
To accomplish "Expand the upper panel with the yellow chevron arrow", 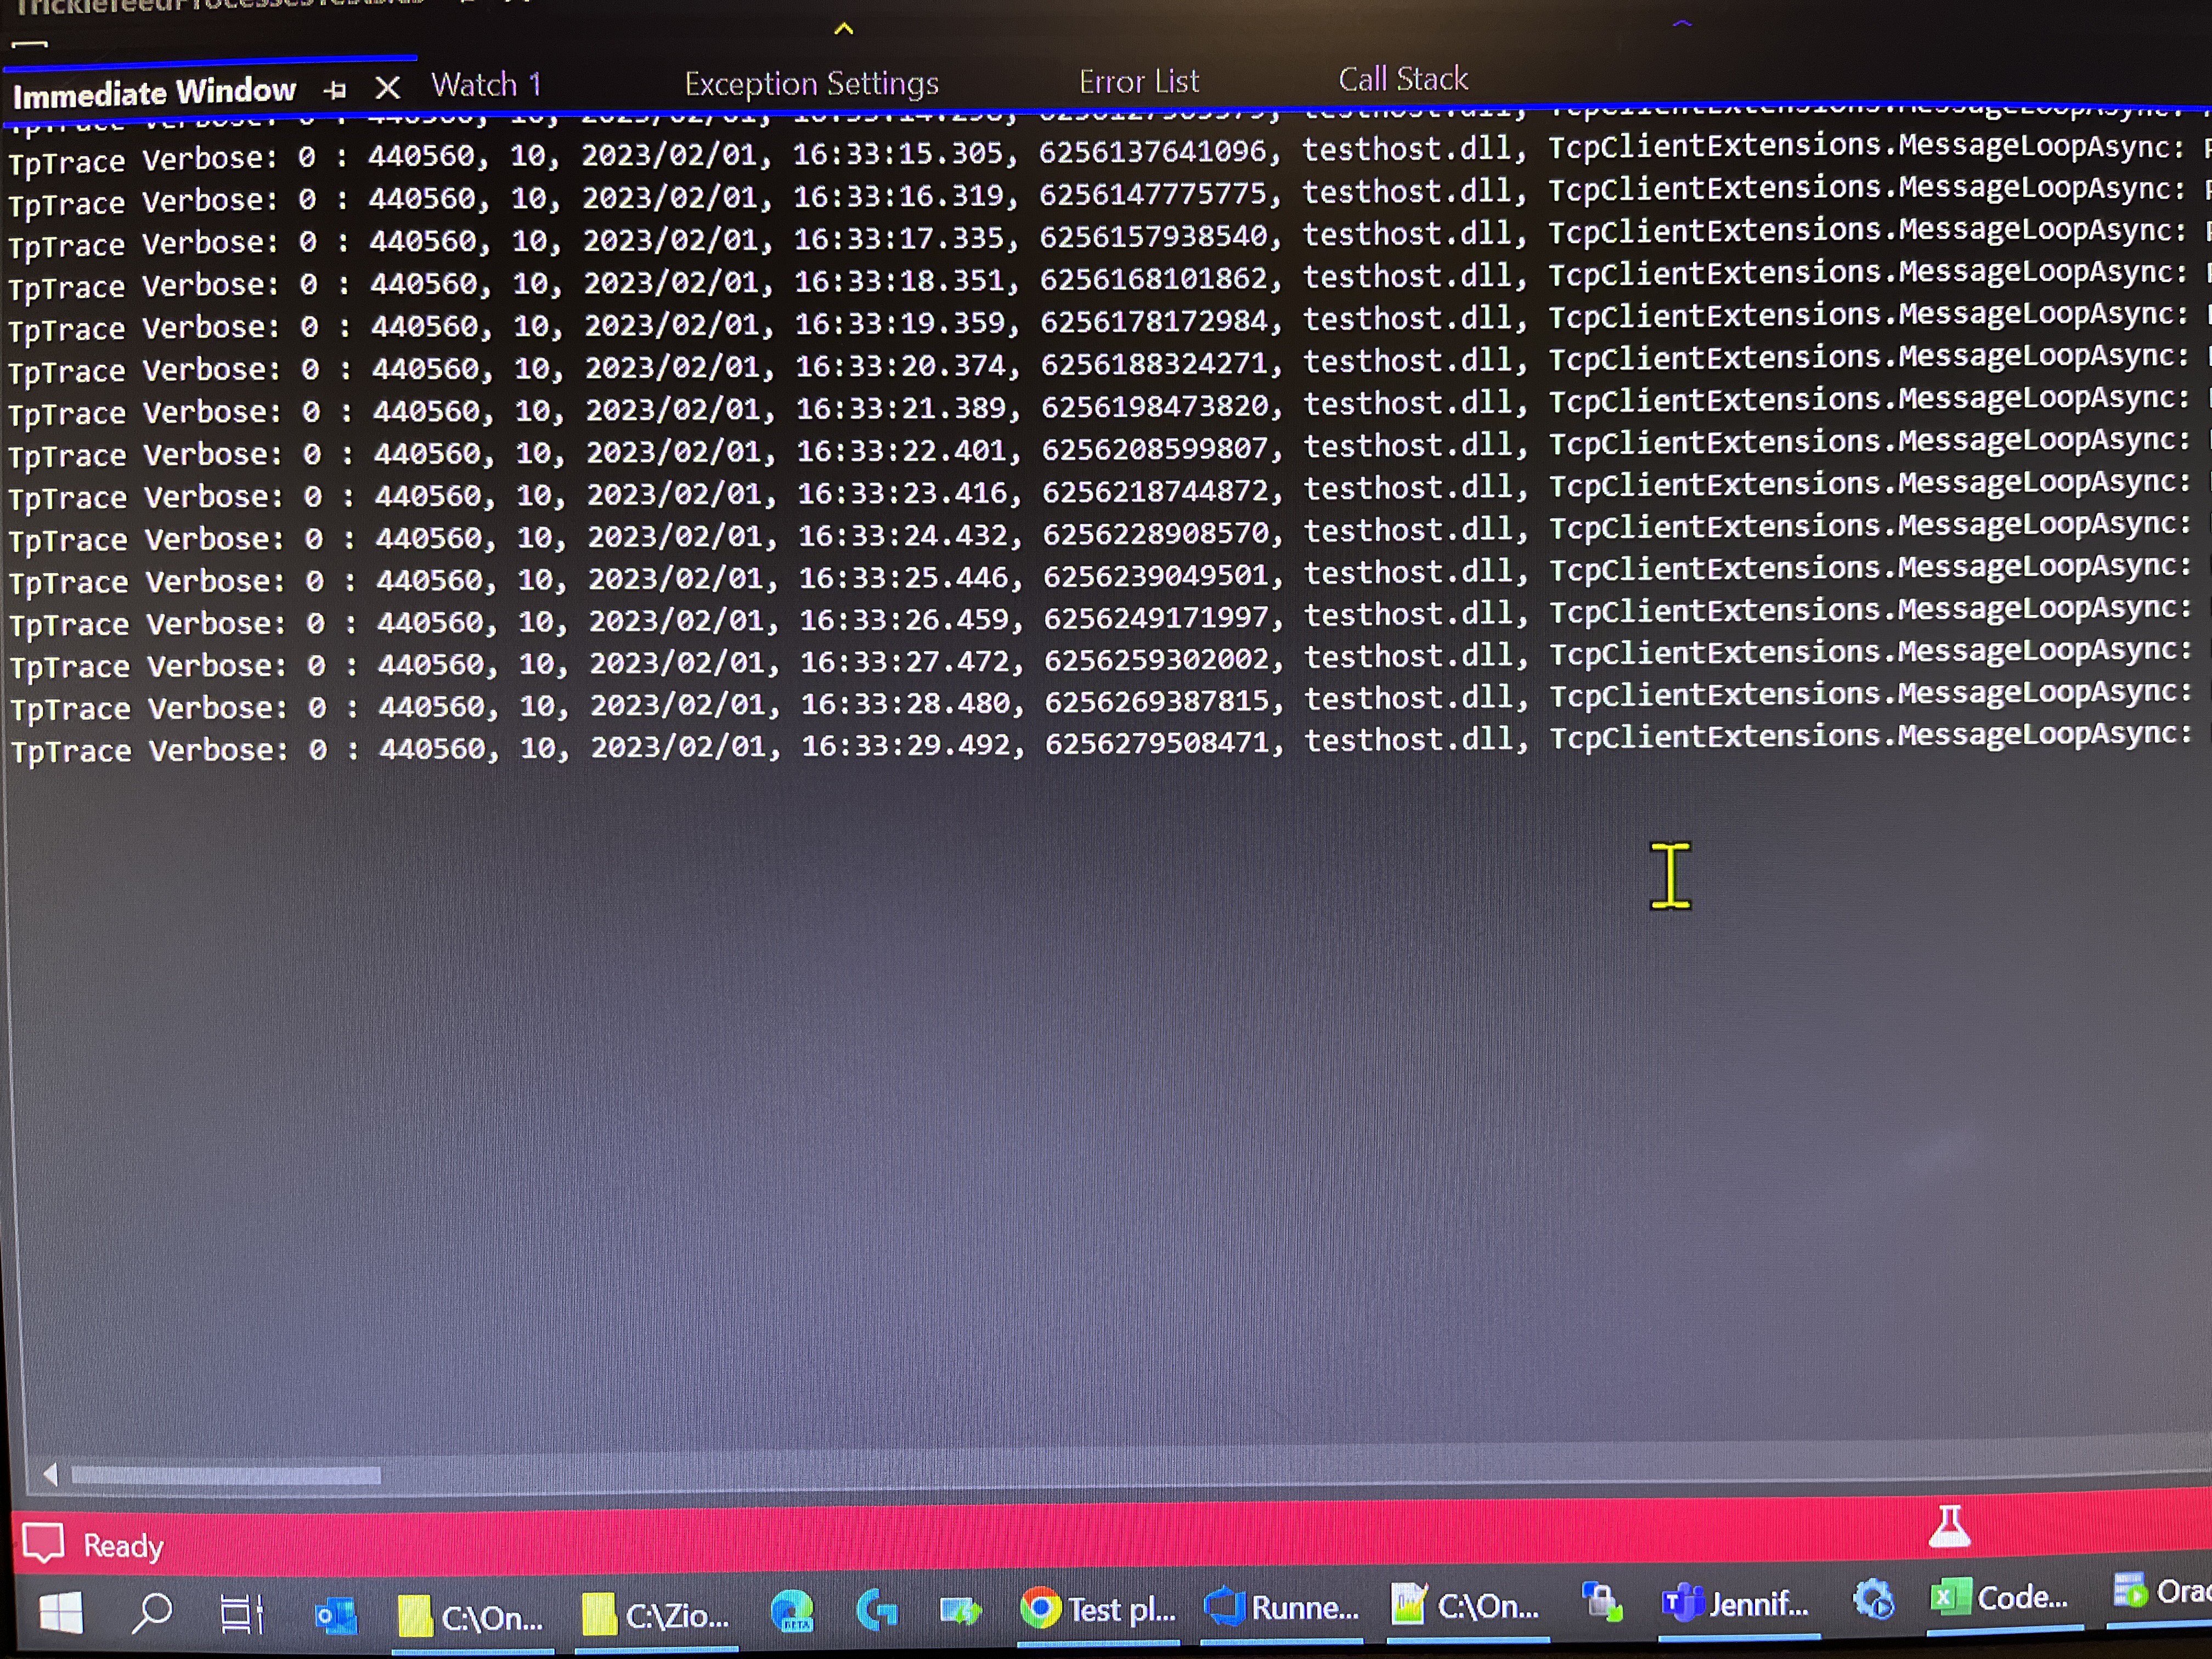I will pos(843,29).
